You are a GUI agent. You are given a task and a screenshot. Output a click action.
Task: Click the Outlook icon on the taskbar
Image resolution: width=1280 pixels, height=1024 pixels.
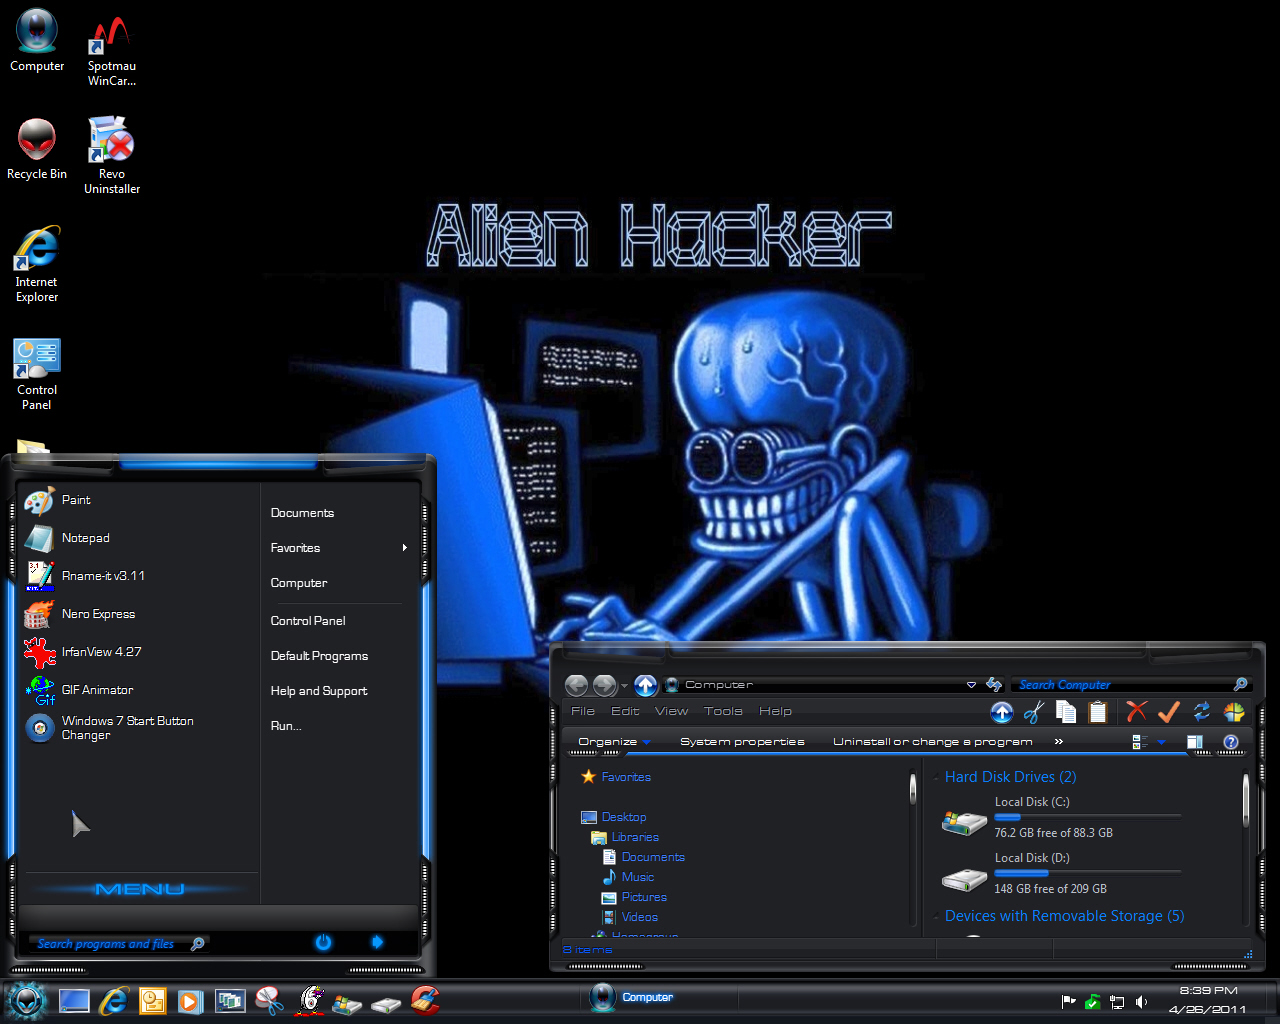point(152,1000)
